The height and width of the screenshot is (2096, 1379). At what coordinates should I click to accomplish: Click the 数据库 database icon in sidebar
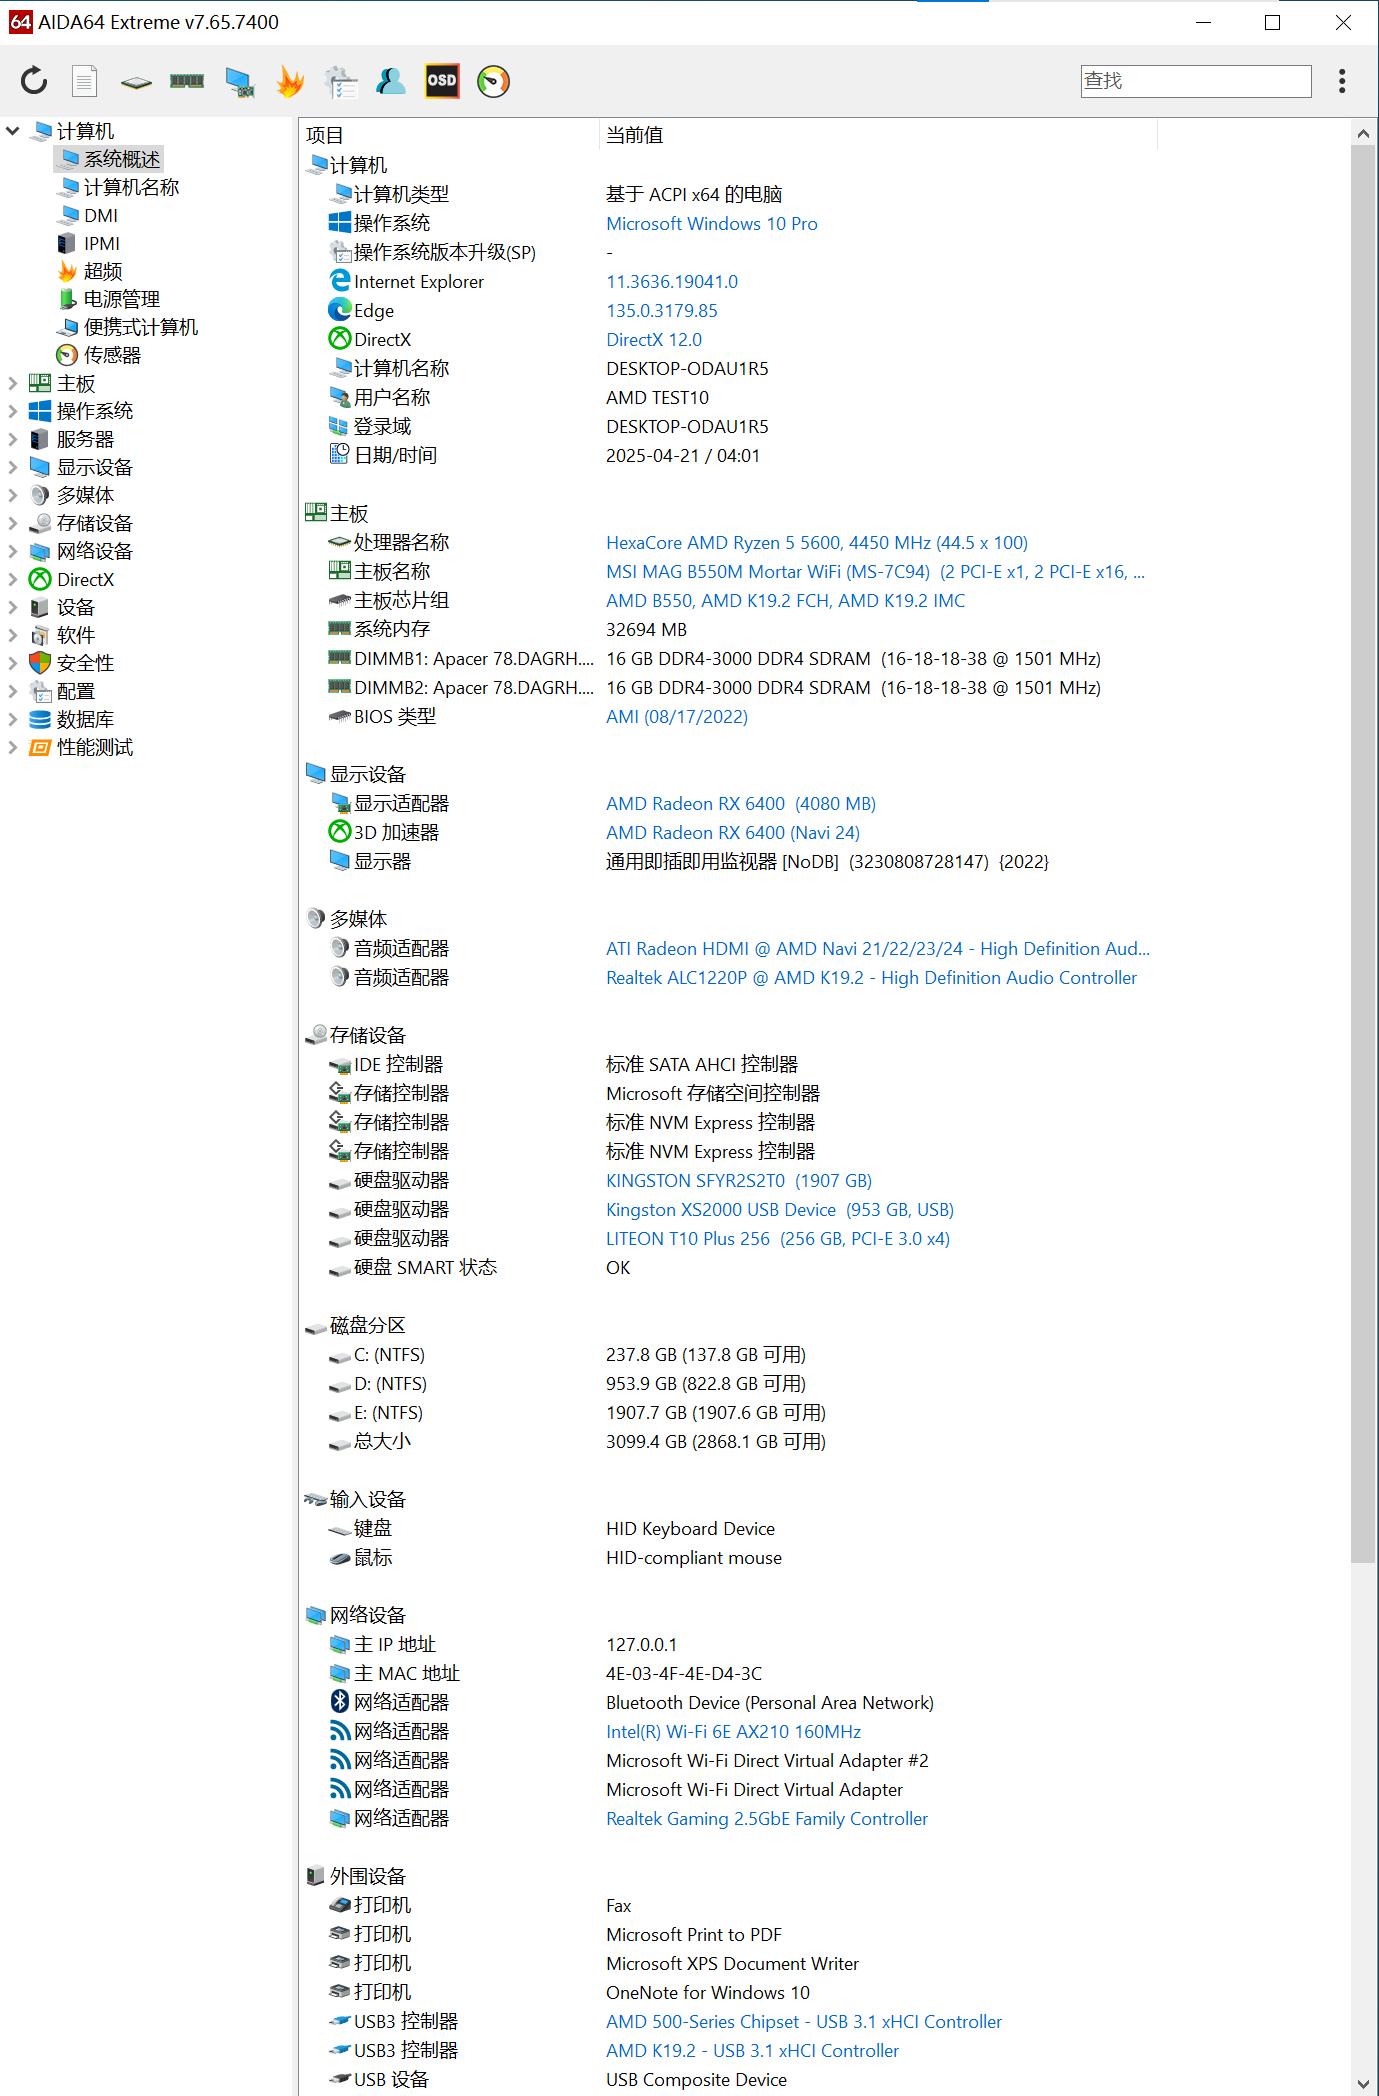click(x=40, y=719)
